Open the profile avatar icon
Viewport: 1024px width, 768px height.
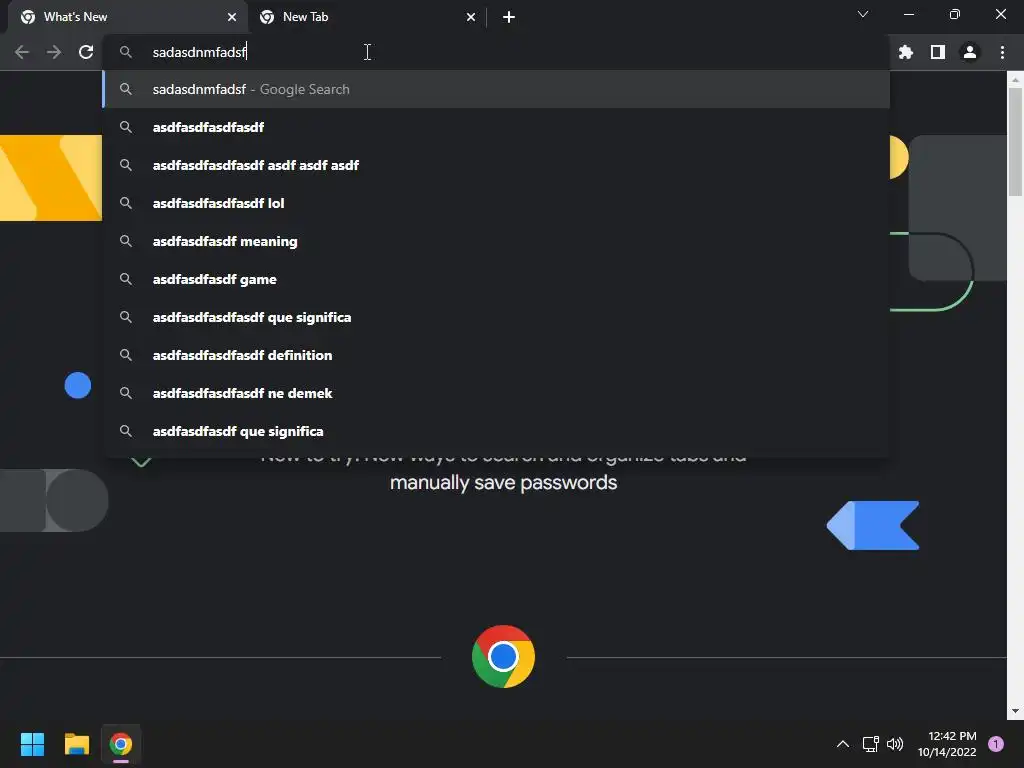pyautogui.click(x=970, y=52)
